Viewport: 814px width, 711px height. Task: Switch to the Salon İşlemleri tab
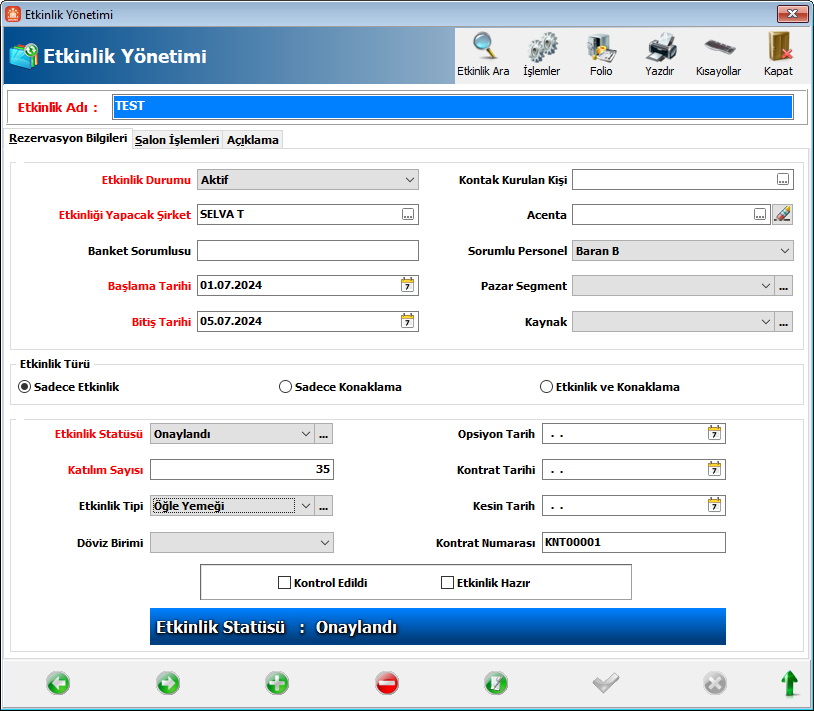(177, 140)
